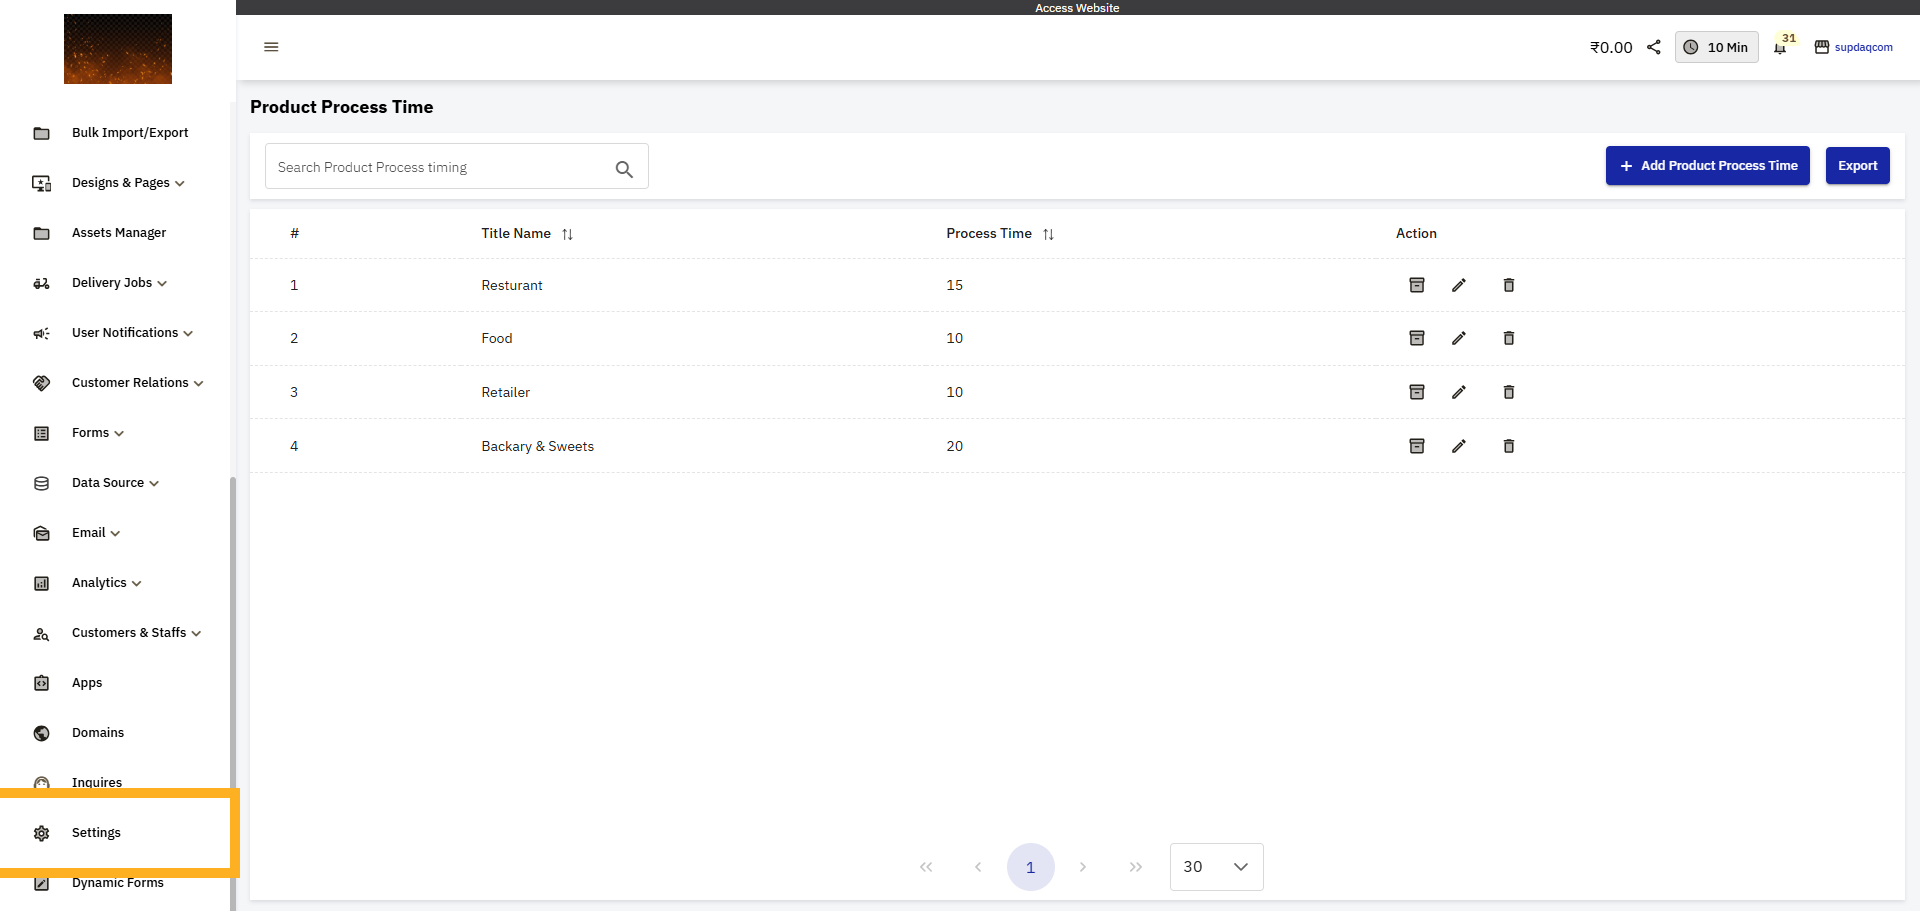Export the product process time list

click(1857, 165)
